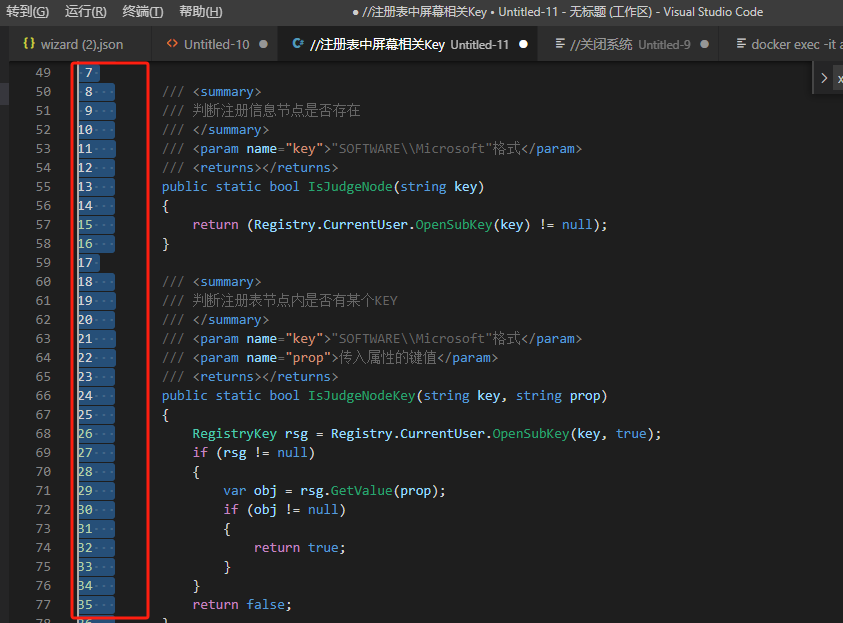Open the 帮助(H) menu
Screen dimensions: 843x623
click(200, 12)
